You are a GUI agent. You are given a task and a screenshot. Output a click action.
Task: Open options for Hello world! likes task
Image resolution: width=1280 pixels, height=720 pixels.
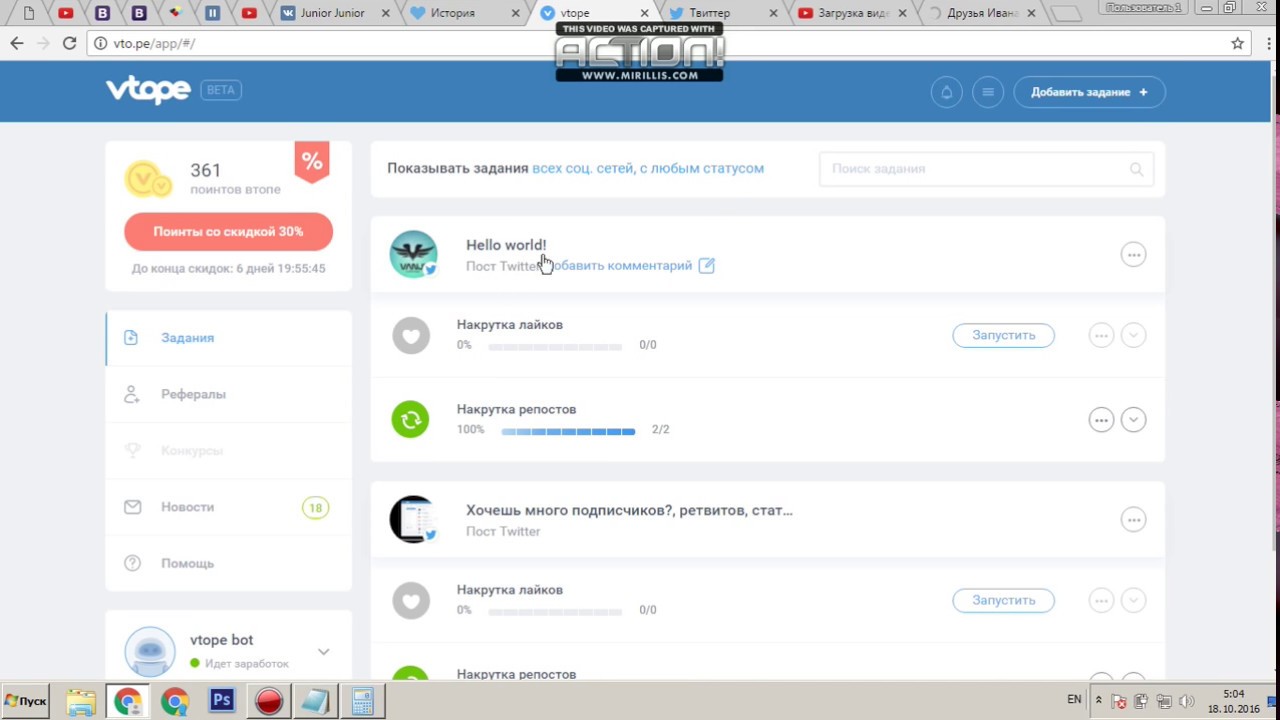1101,335
